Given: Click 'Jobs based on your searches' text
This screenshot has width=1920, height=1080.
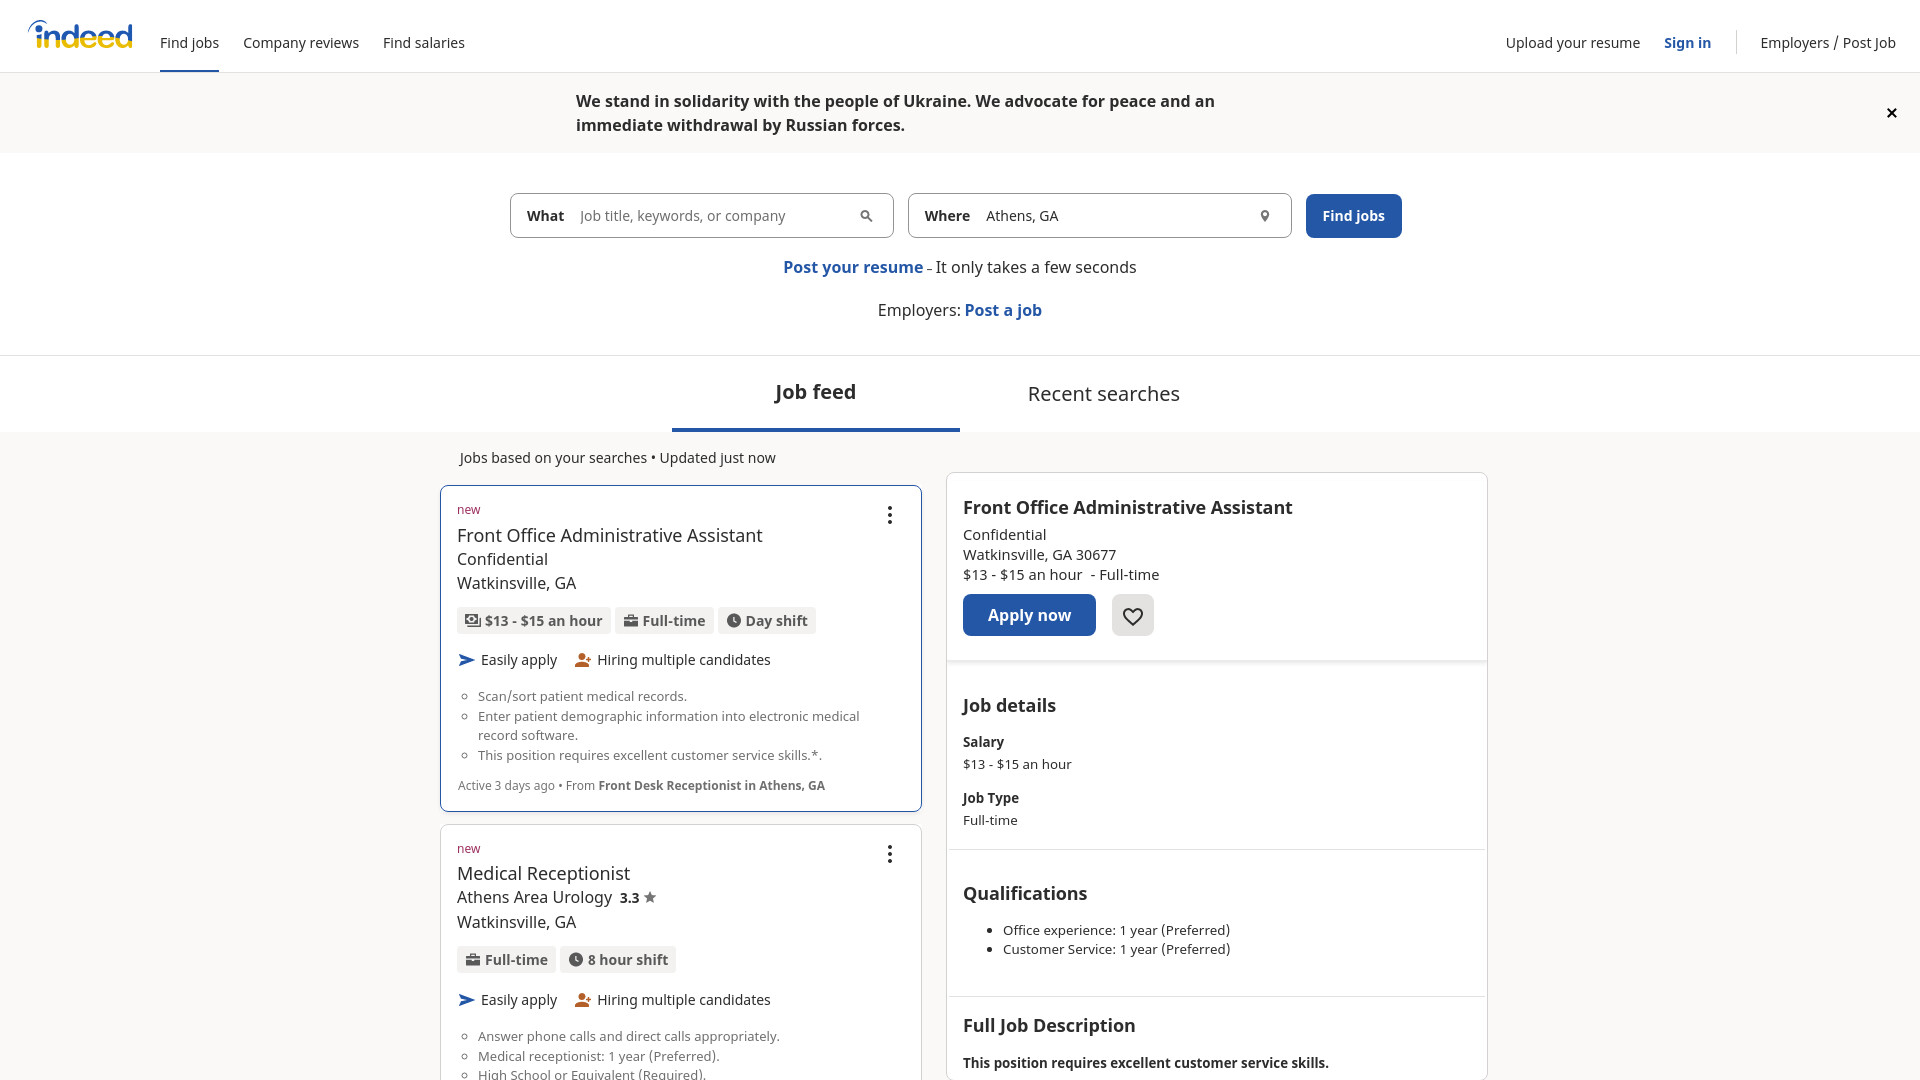Looking at the screenshot, I should coord(553,458).
